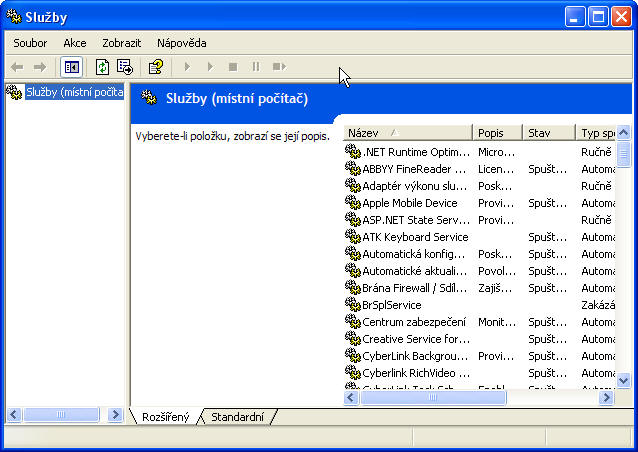This screenshot has width=638, height=452.
Task: Click the gear icon beside BrSplService
Action: pos(352,305)
